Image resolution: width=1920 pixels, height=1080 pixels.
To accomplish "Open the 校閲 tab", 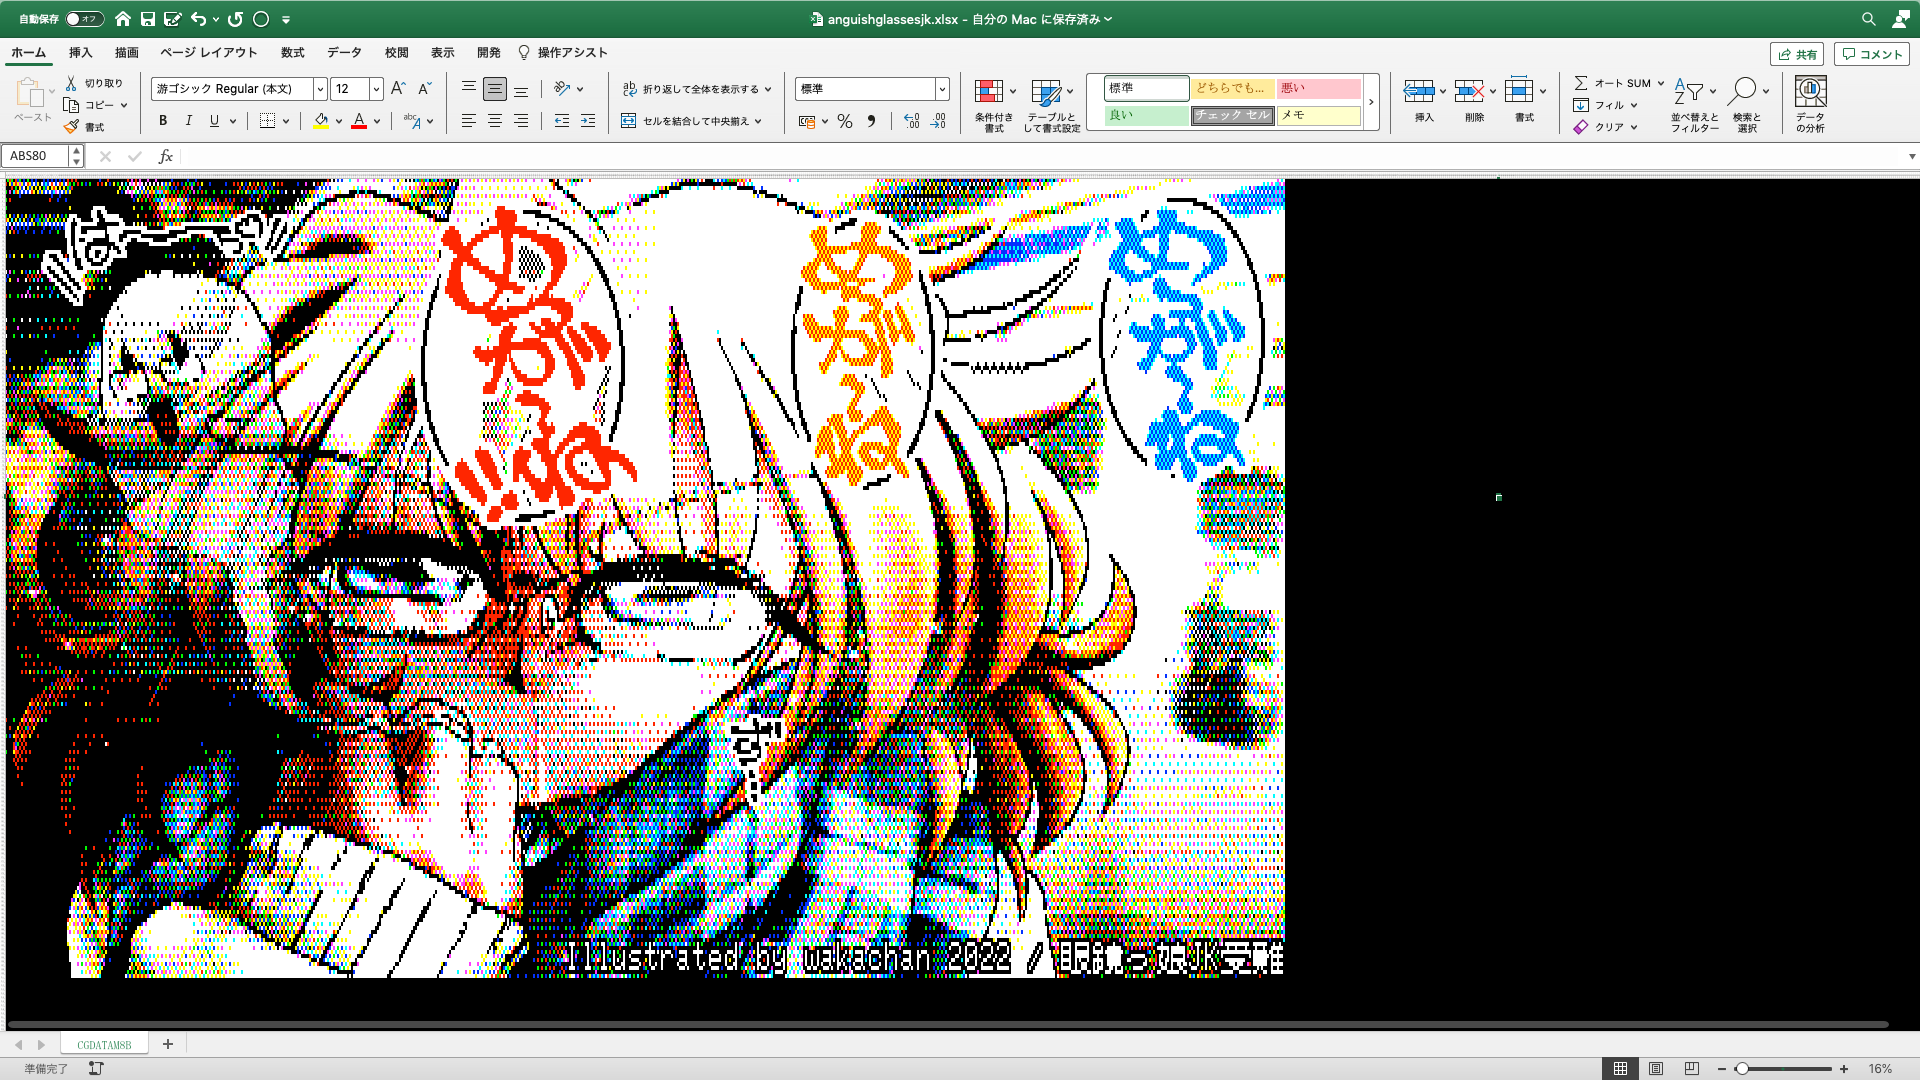I will pos(397,53).
